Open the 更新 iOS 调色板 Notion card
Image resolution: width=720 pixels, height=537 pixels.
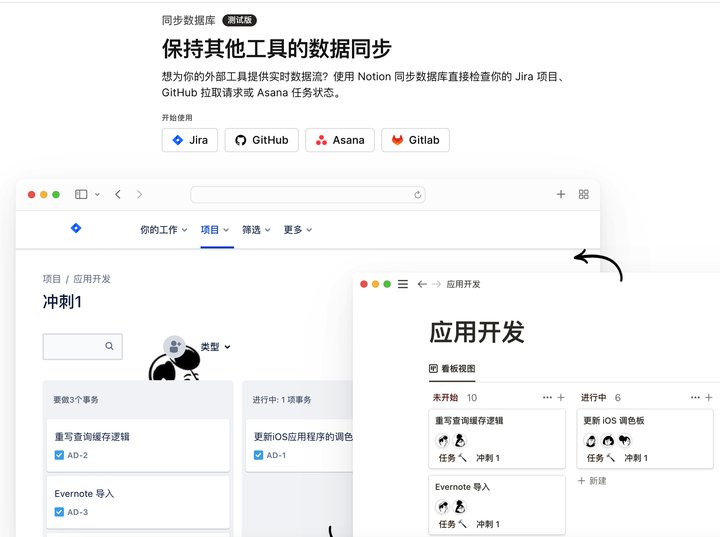[645, 439]
